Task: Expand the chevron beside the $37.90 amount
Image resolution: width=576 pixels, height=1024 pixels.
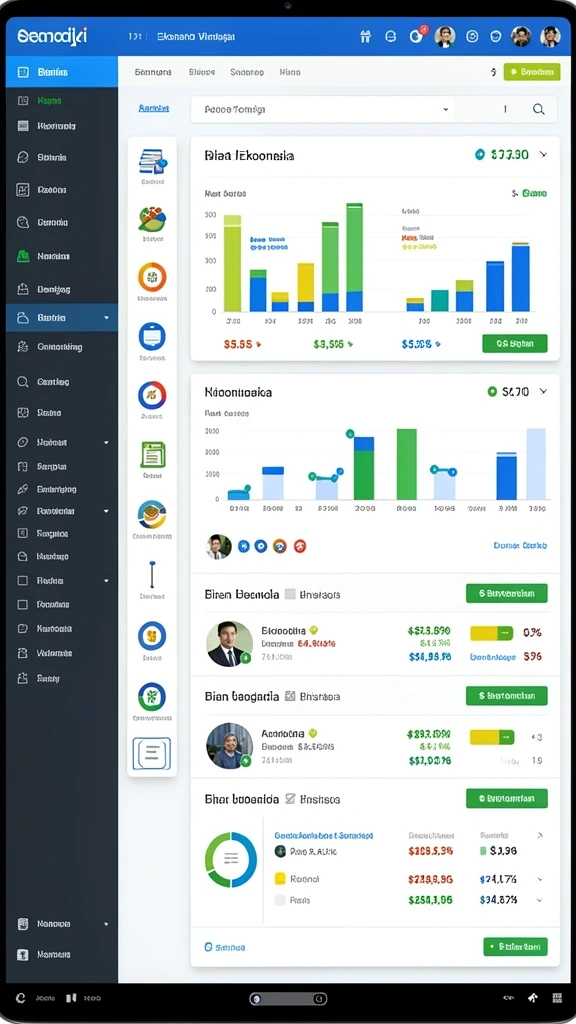Action: 543,155
